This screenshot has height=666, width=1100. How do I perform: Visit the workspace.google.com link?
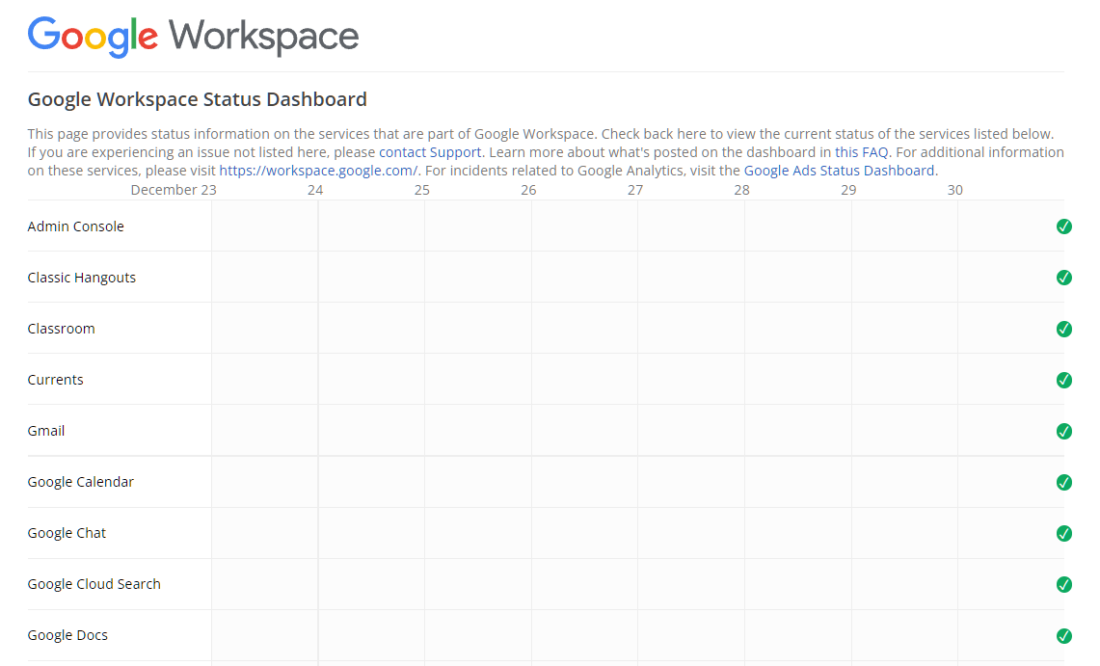click(x=318, y=170)
